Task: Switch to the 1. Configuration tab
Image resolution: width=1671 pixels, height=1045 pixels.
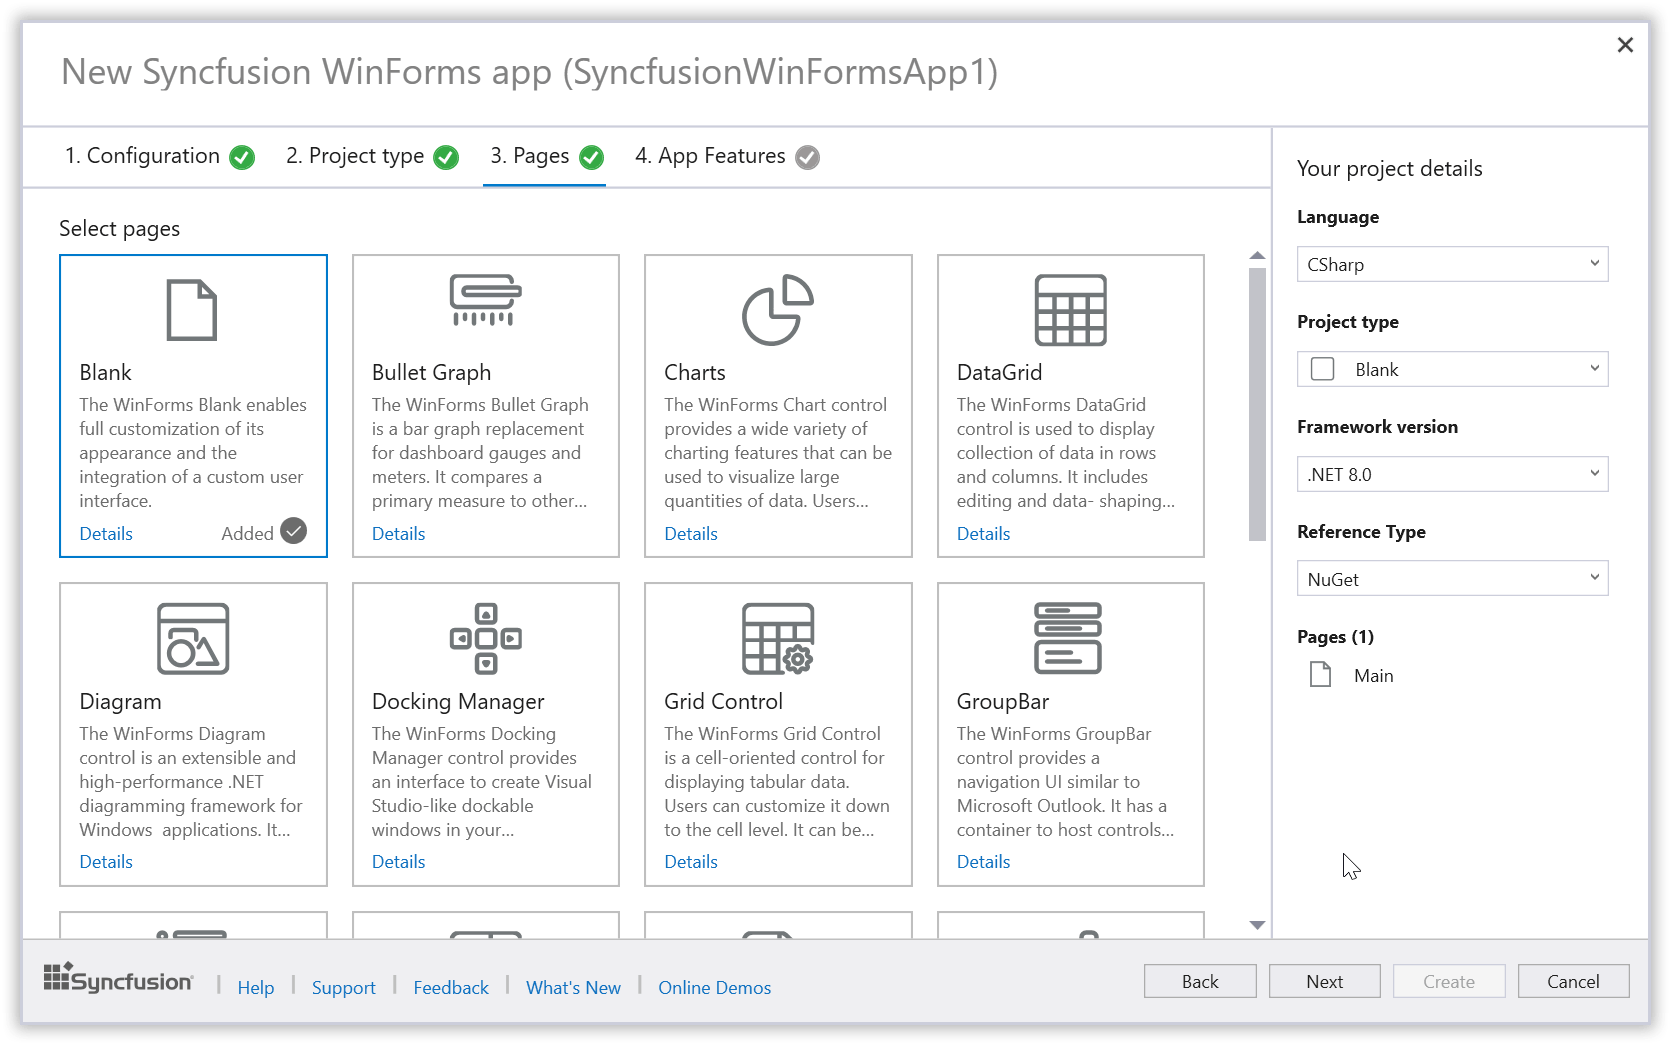Action: 159,156
